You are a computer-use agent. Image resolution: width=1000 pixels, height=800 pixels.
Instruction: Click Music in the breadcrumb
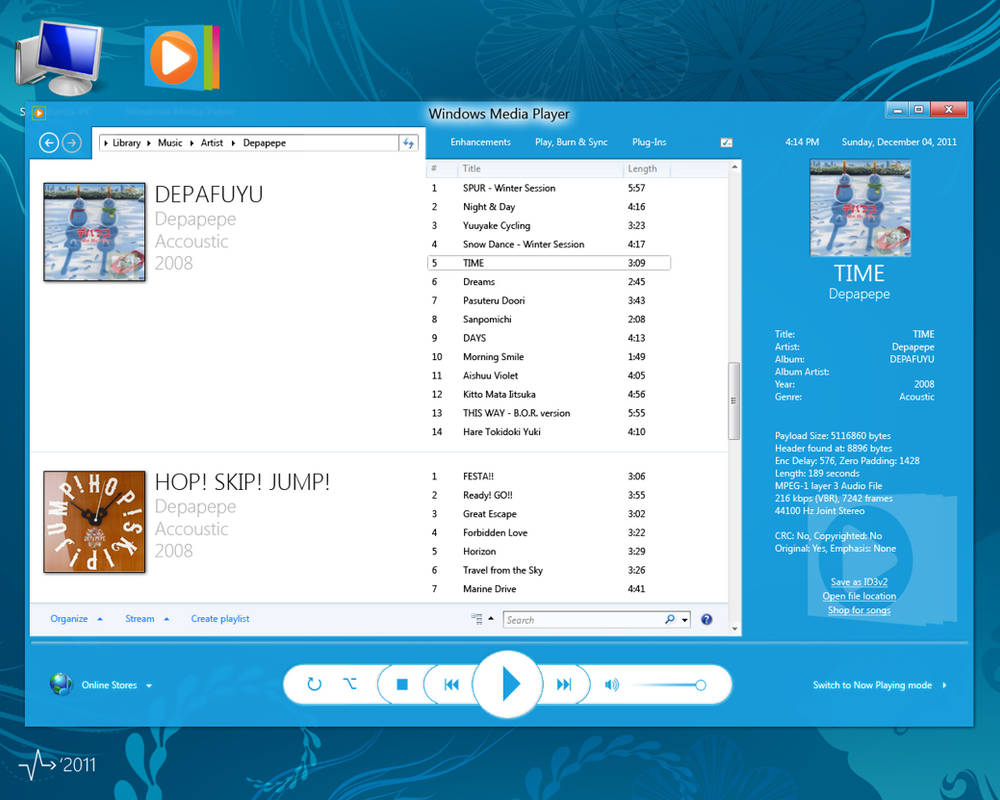pos(170,143)
